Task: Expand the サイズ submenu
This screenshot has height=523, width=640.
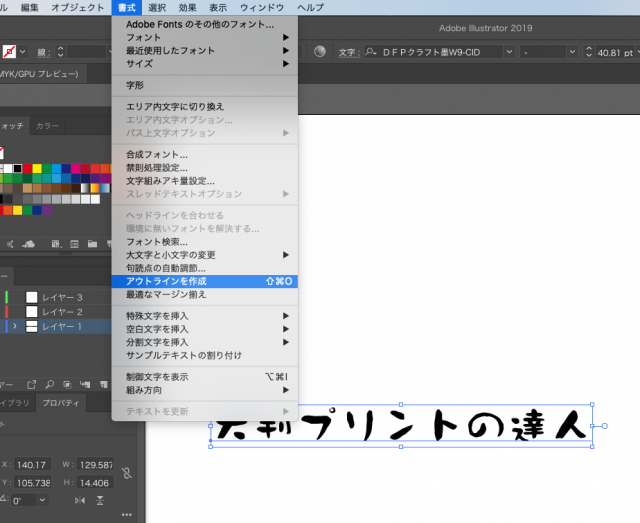Action: 204,64
